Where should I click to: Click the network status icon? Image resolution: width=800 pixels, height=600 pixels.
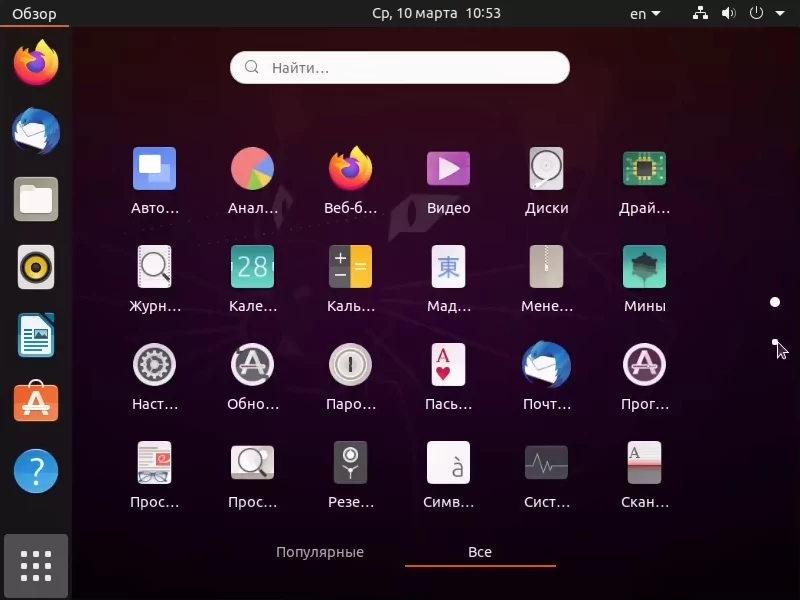pyautogui.click(x=700, y=13)
